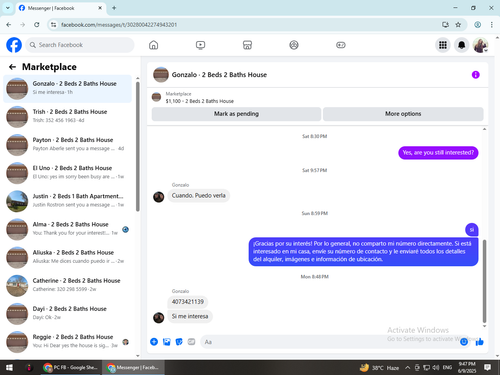The height and width of the screenshot is (375, 500).
Task: Open the taskbar clock and date
Action: 467,367
